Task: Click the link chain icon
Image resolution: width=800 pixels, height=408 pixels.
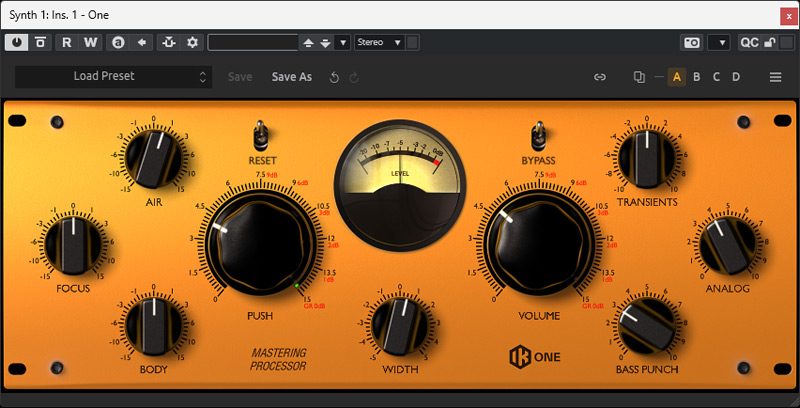Action: (600, 77)
